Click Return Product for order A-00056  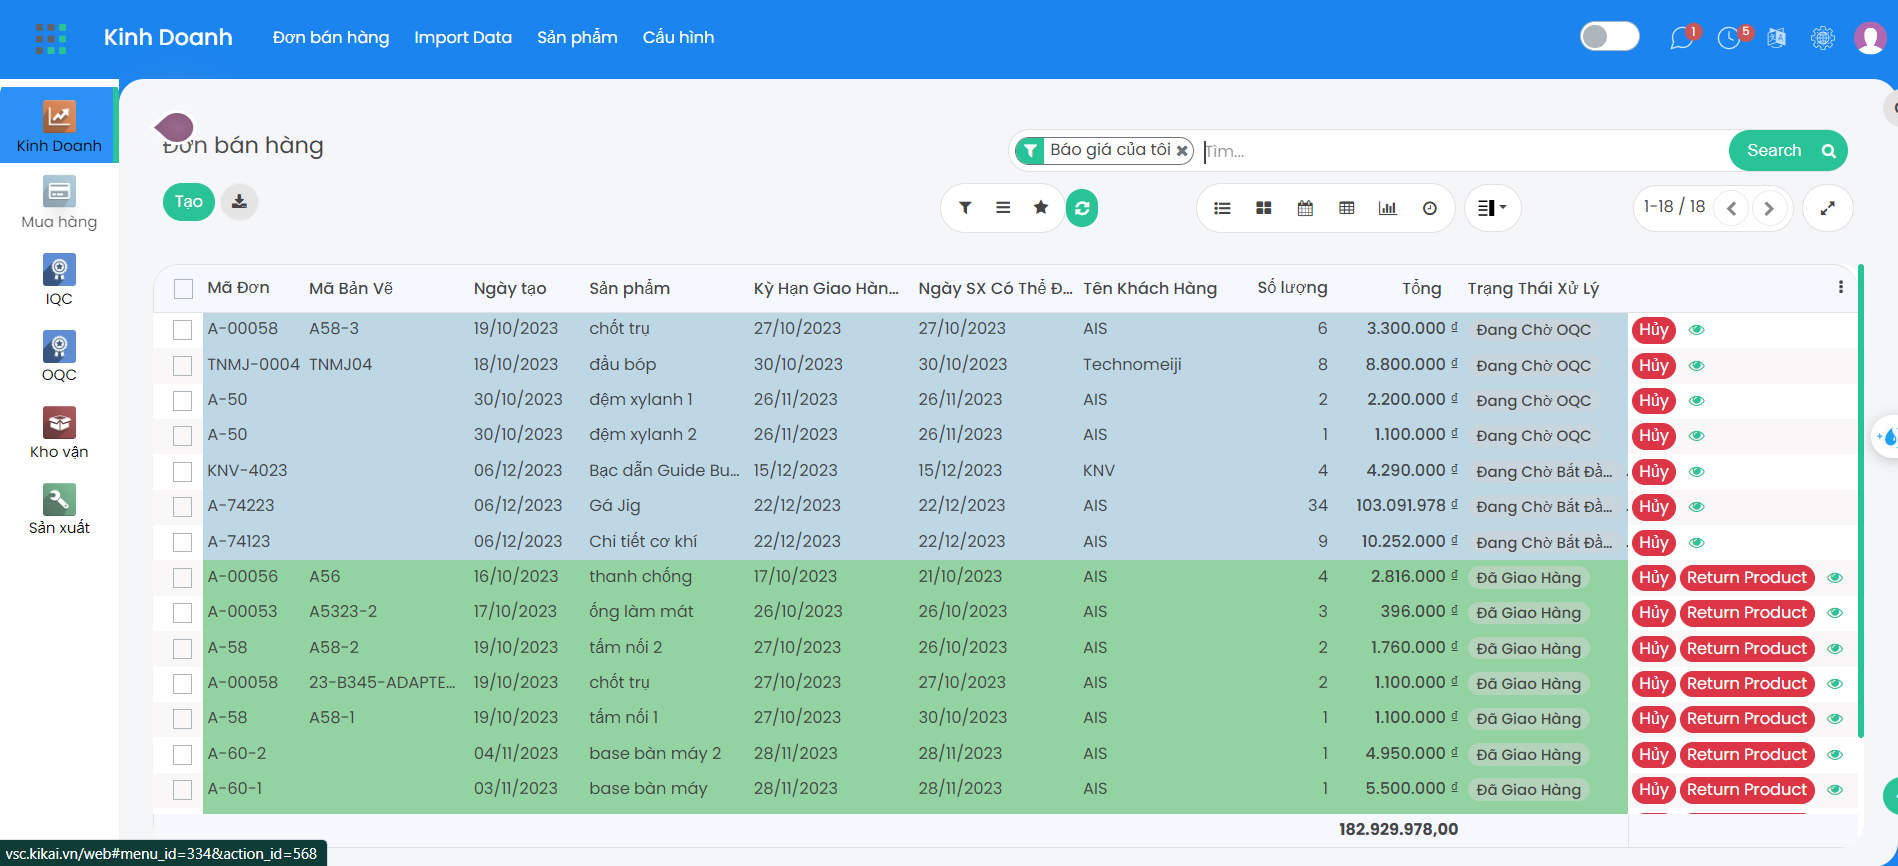click(1747, 578)
